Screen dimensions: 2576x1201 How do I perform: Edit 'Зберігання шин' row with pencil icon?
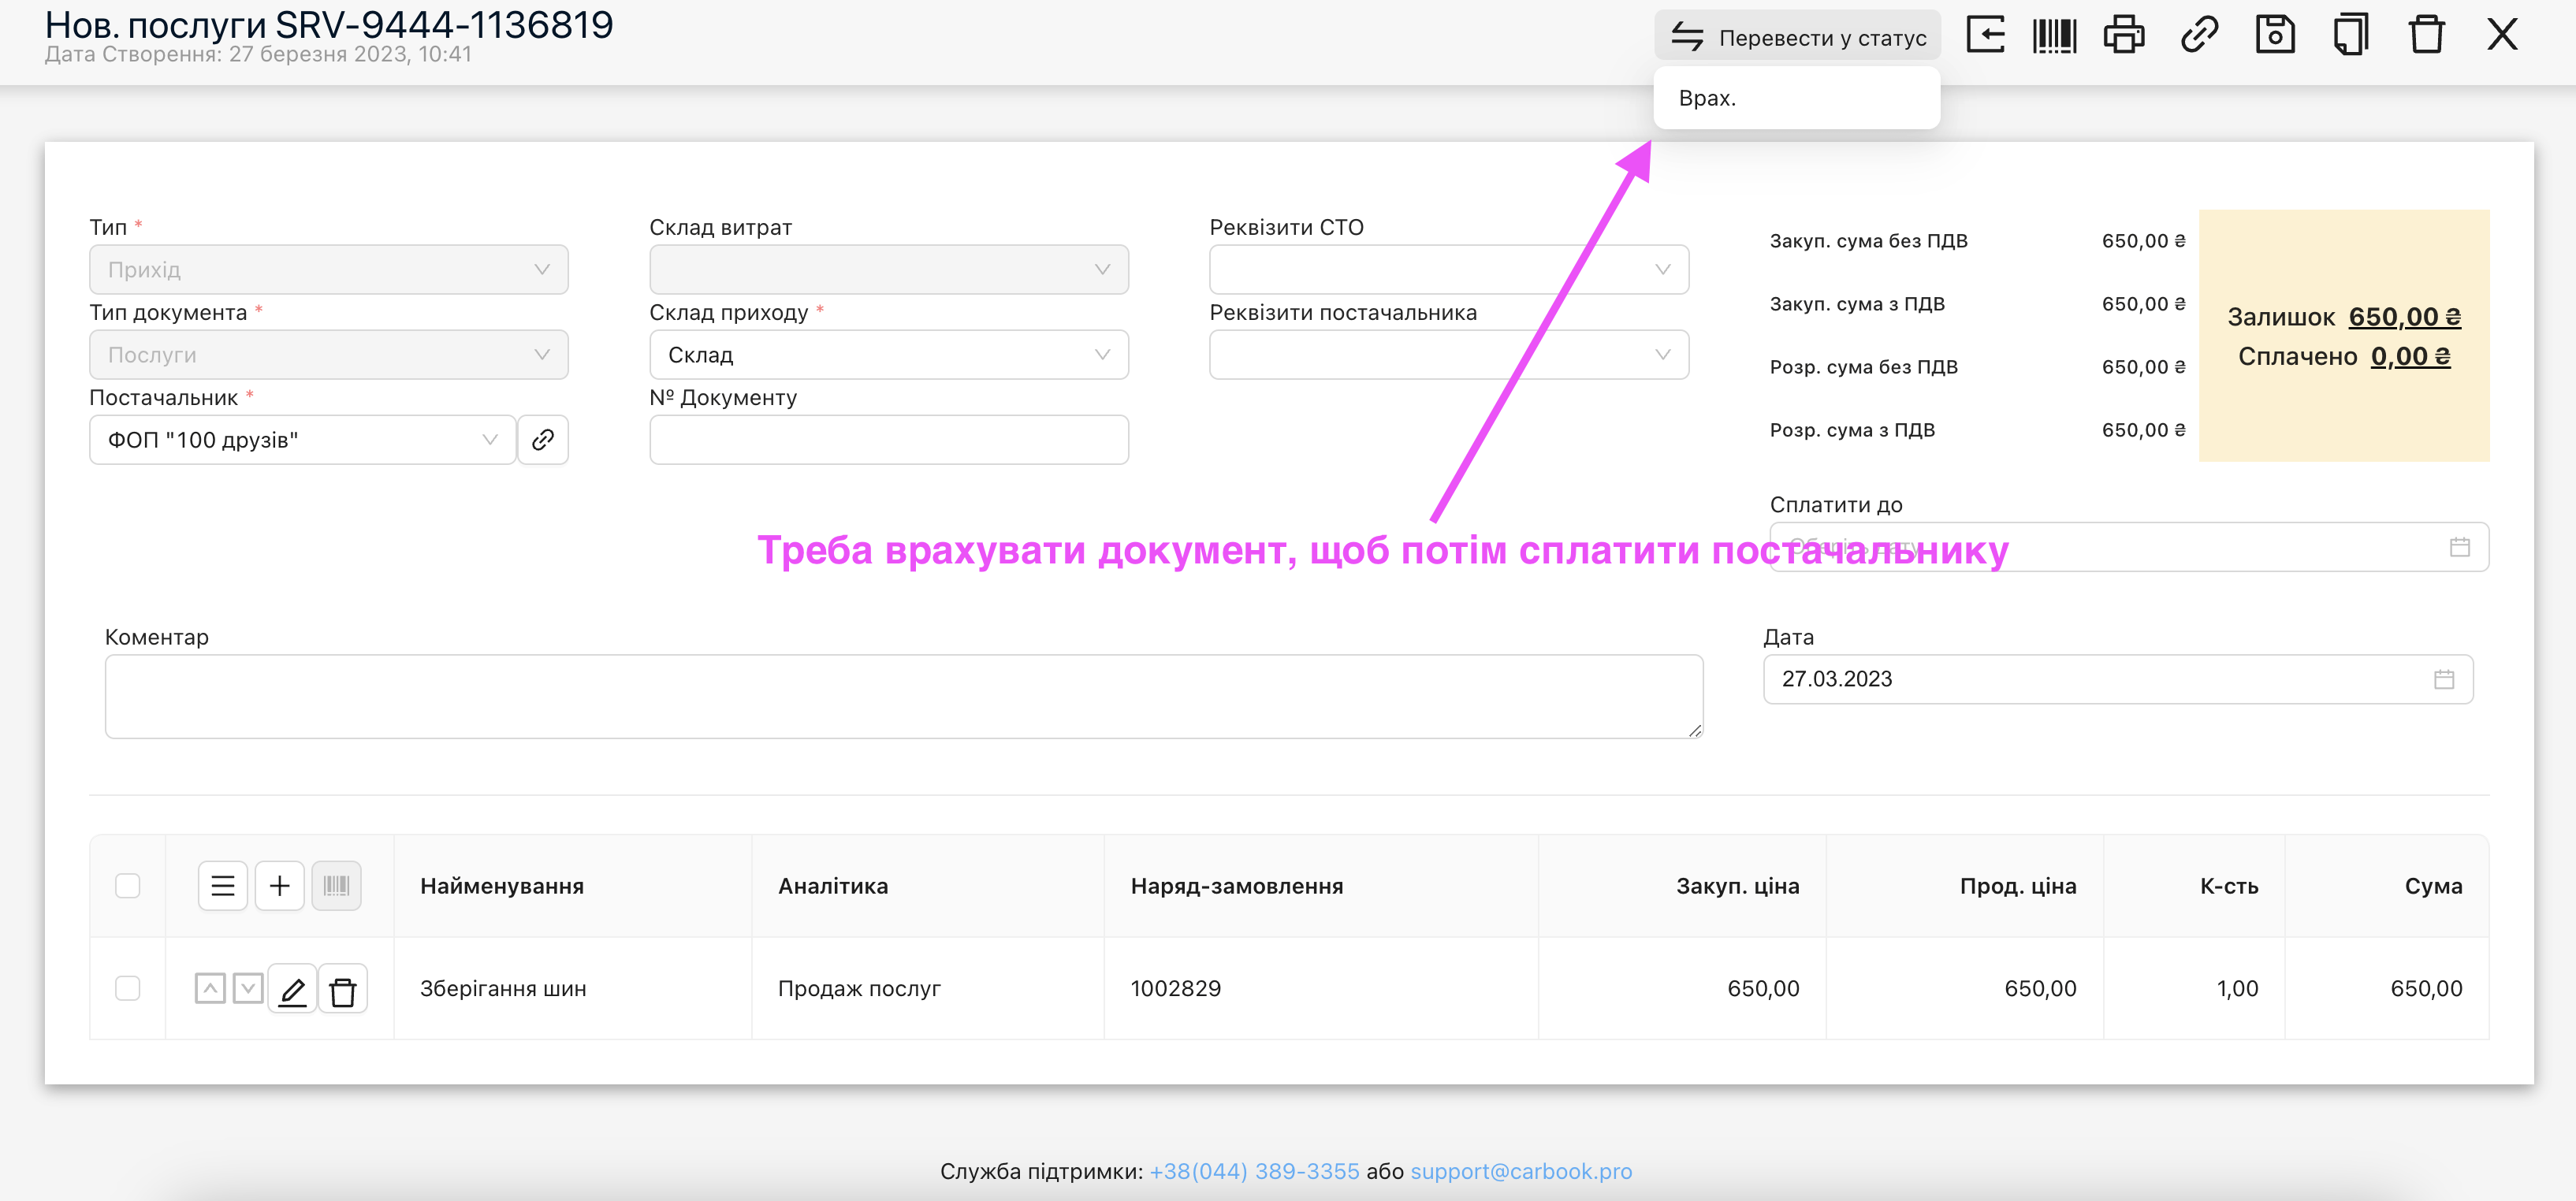(292, 989)
